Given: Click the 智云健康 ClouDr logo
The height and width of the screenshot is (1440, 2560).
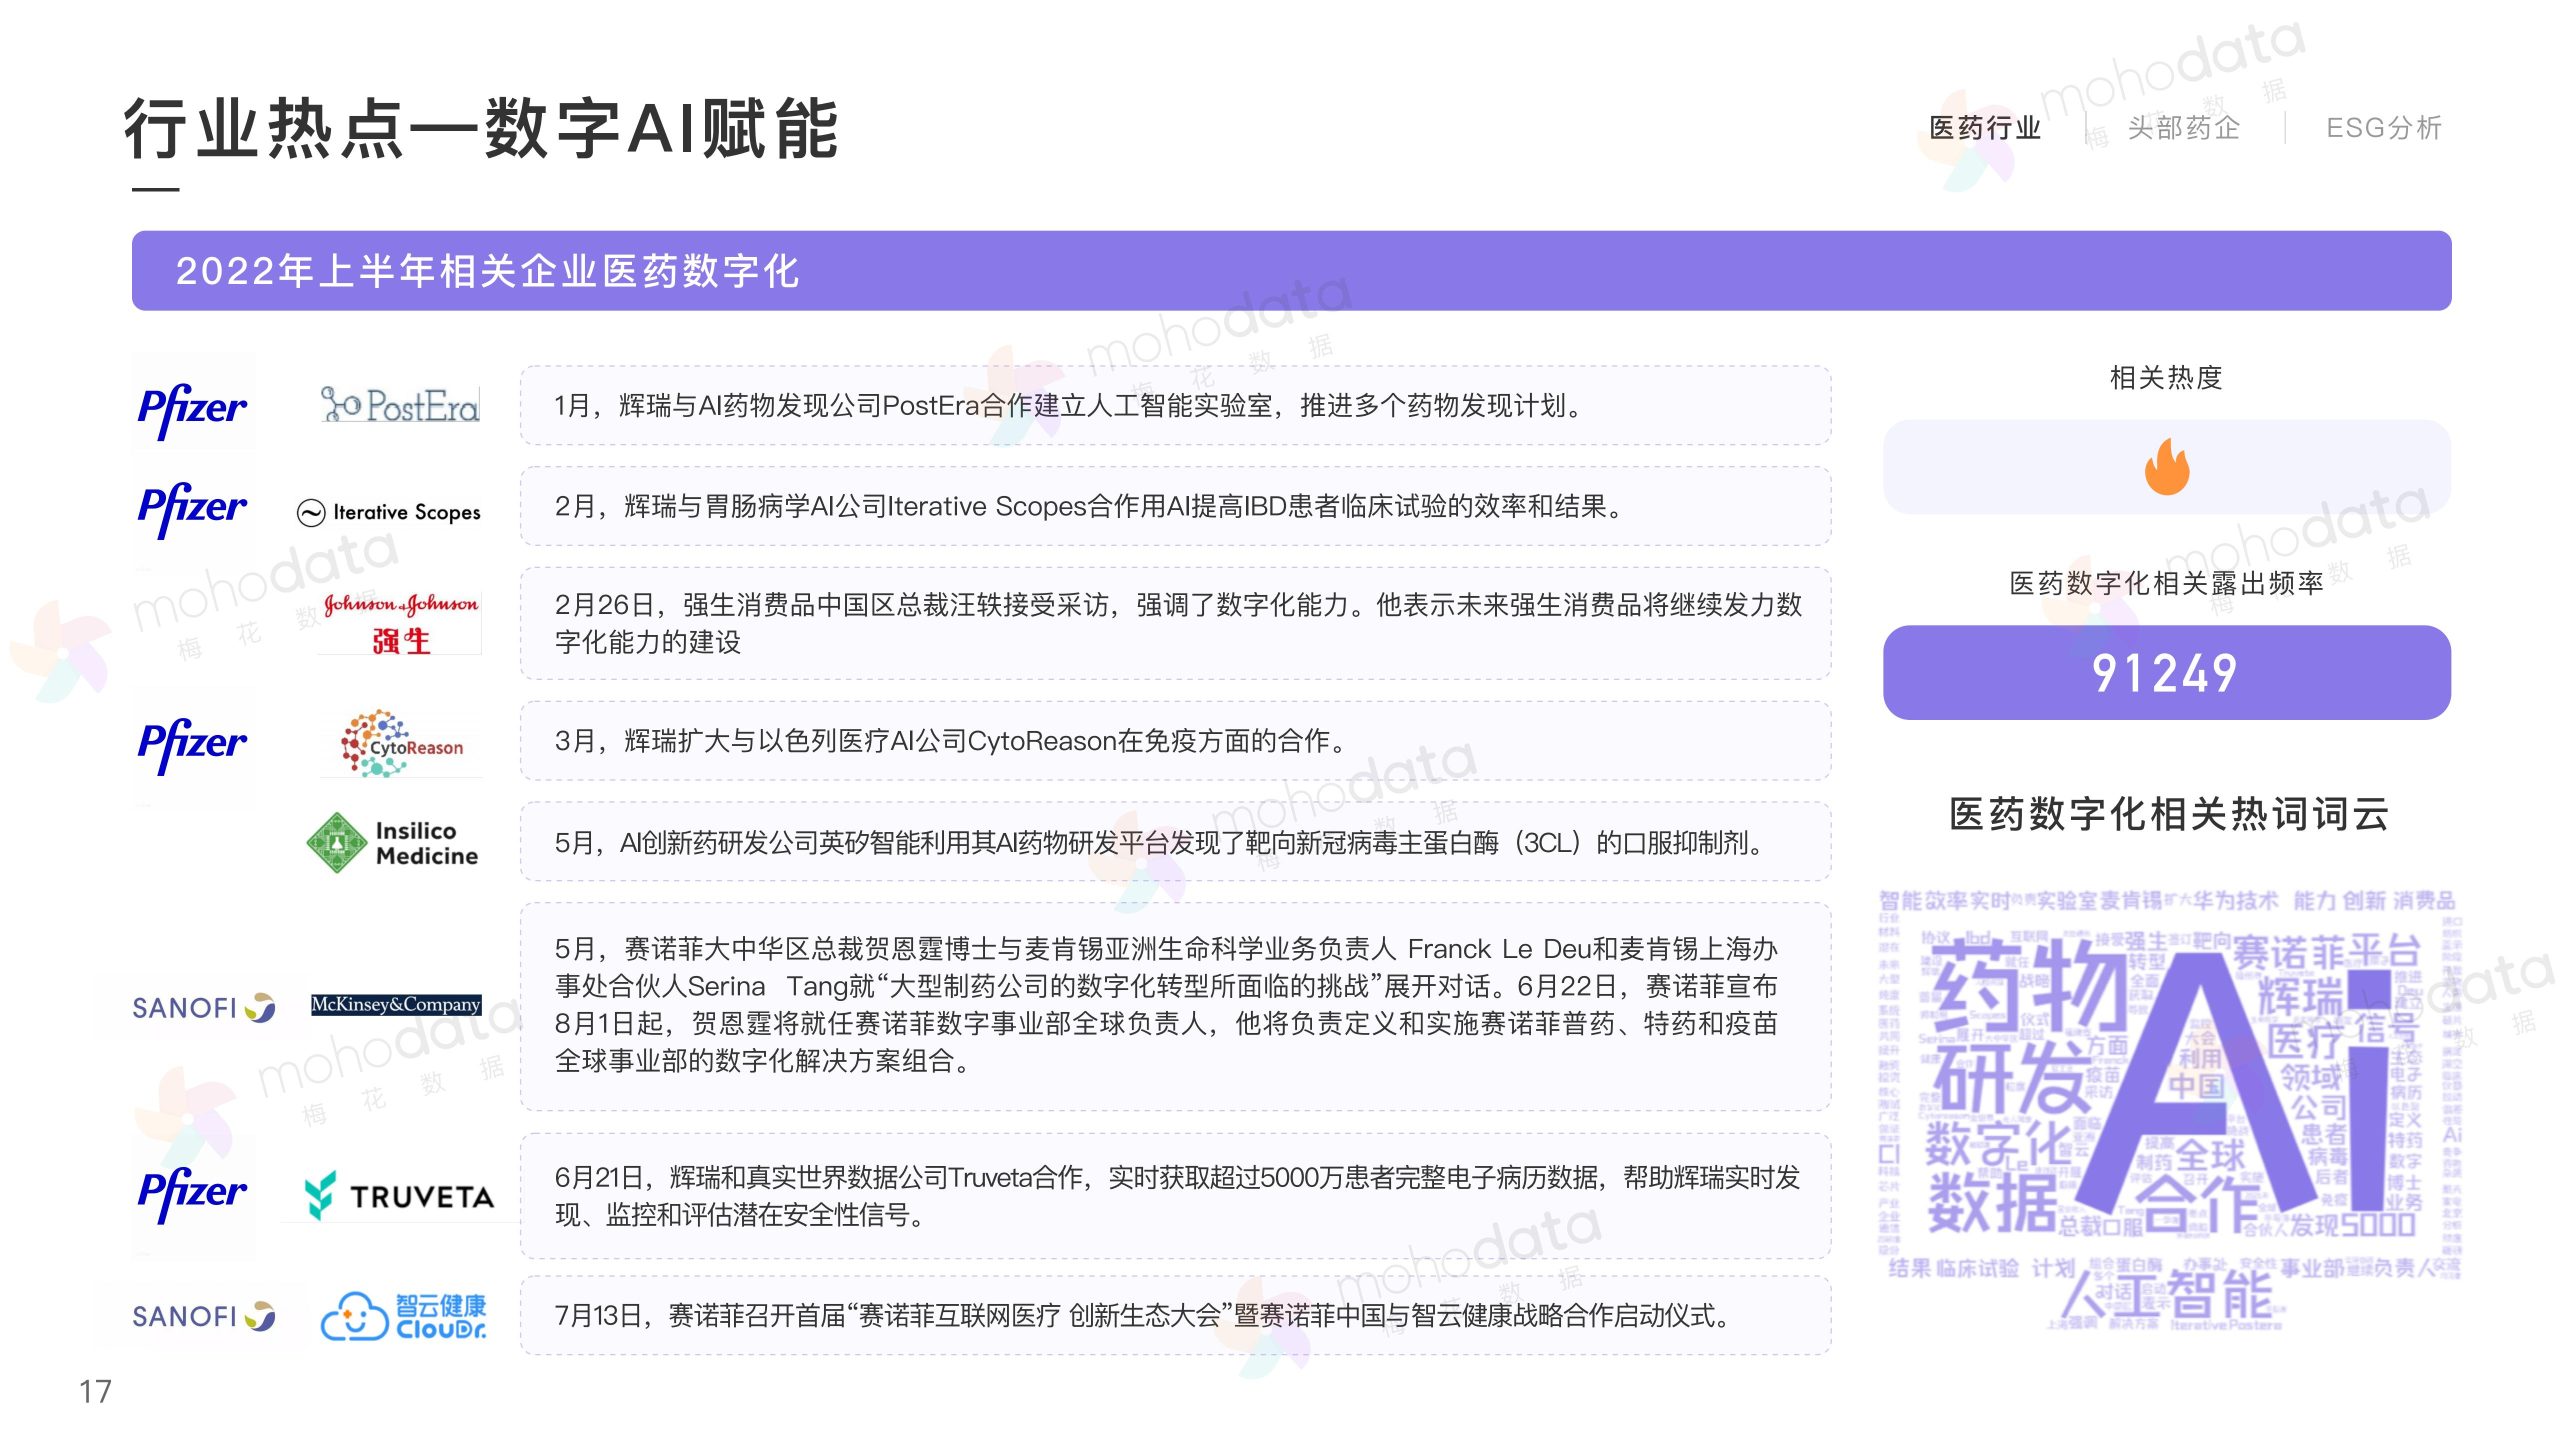Looking at the screenshot, I should [404, 1316].
